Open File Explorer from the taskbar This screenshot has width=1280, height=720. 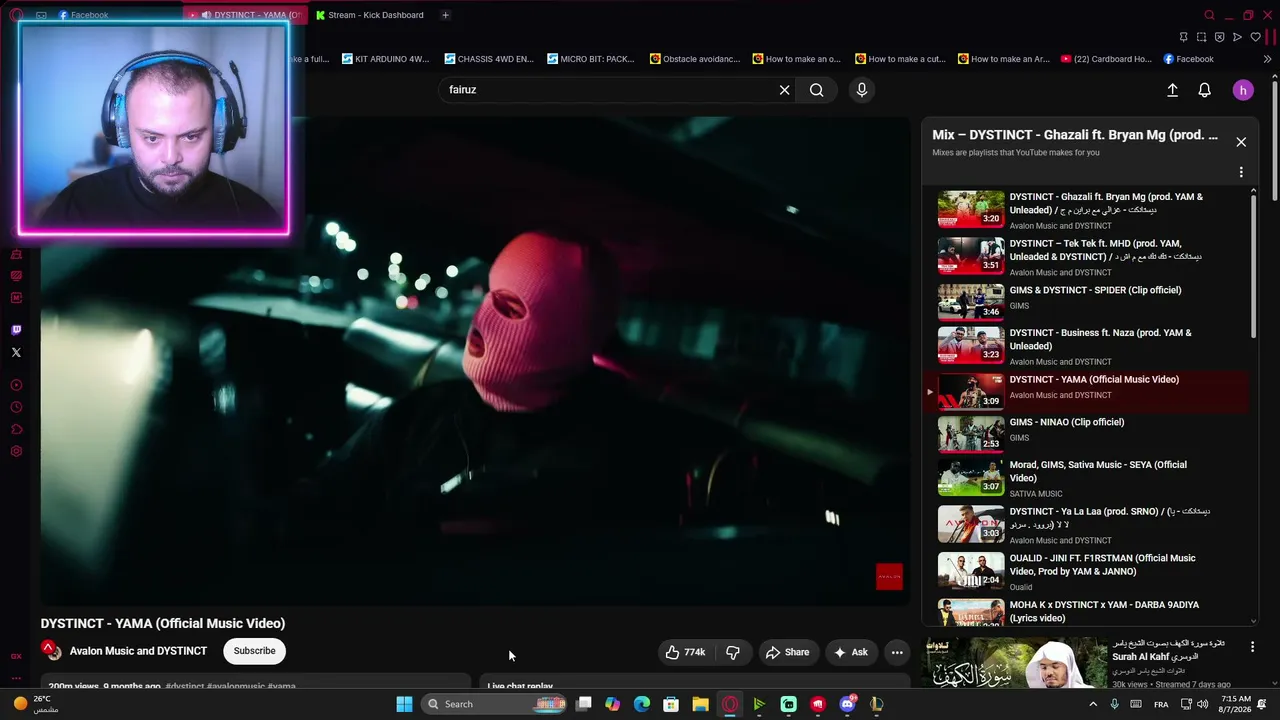(700, 704)
